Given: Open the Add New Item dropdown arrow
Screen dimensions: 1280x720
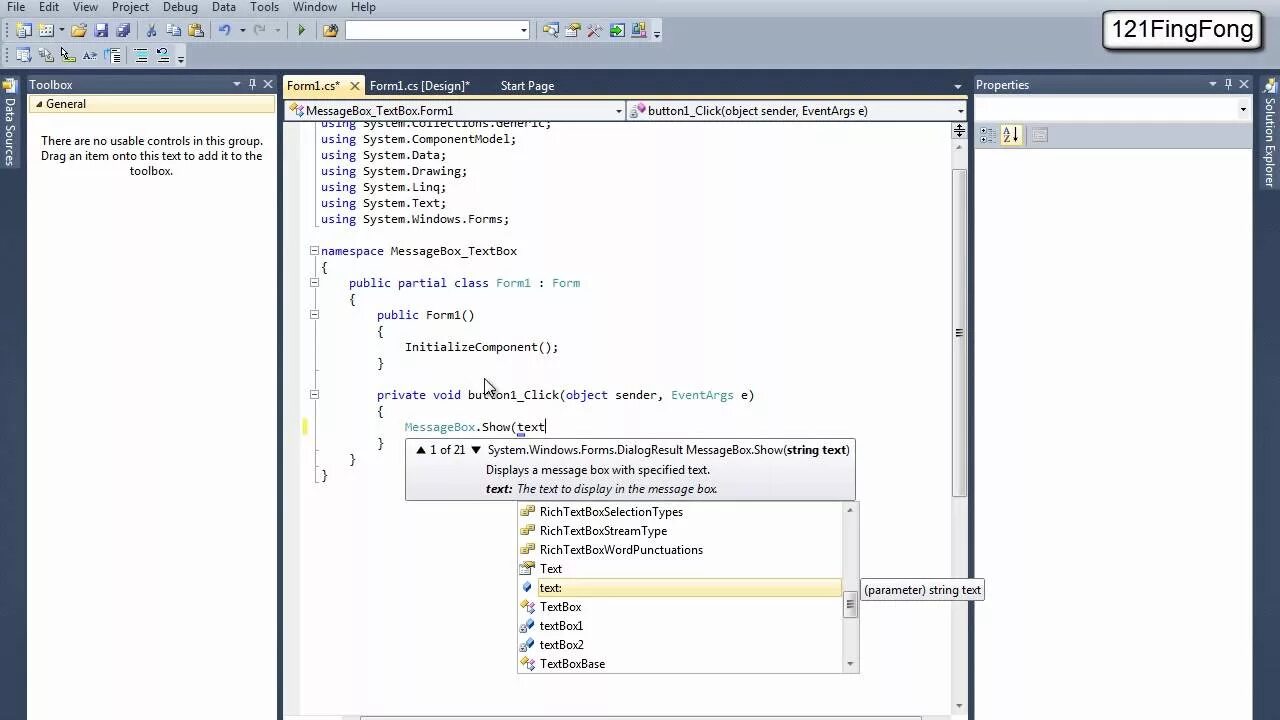Looking at the screenshot, I should pyautogui.click(x=61, y=31).
